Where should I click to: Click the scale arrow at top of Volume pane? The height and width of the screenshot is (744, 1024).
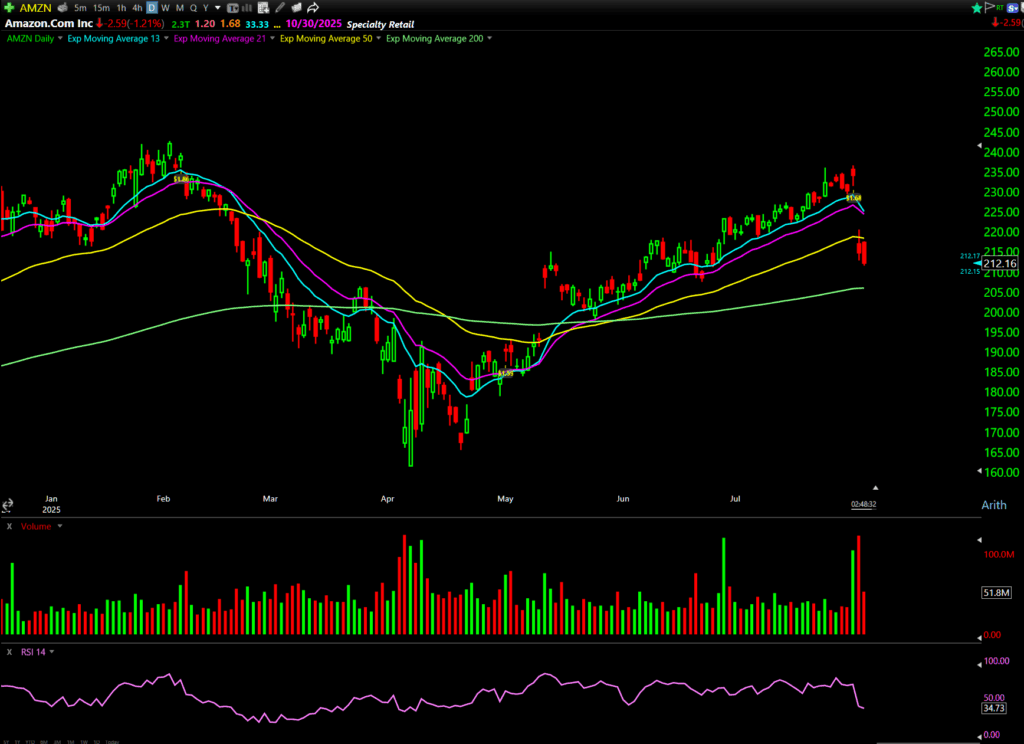tap(979, 540)
